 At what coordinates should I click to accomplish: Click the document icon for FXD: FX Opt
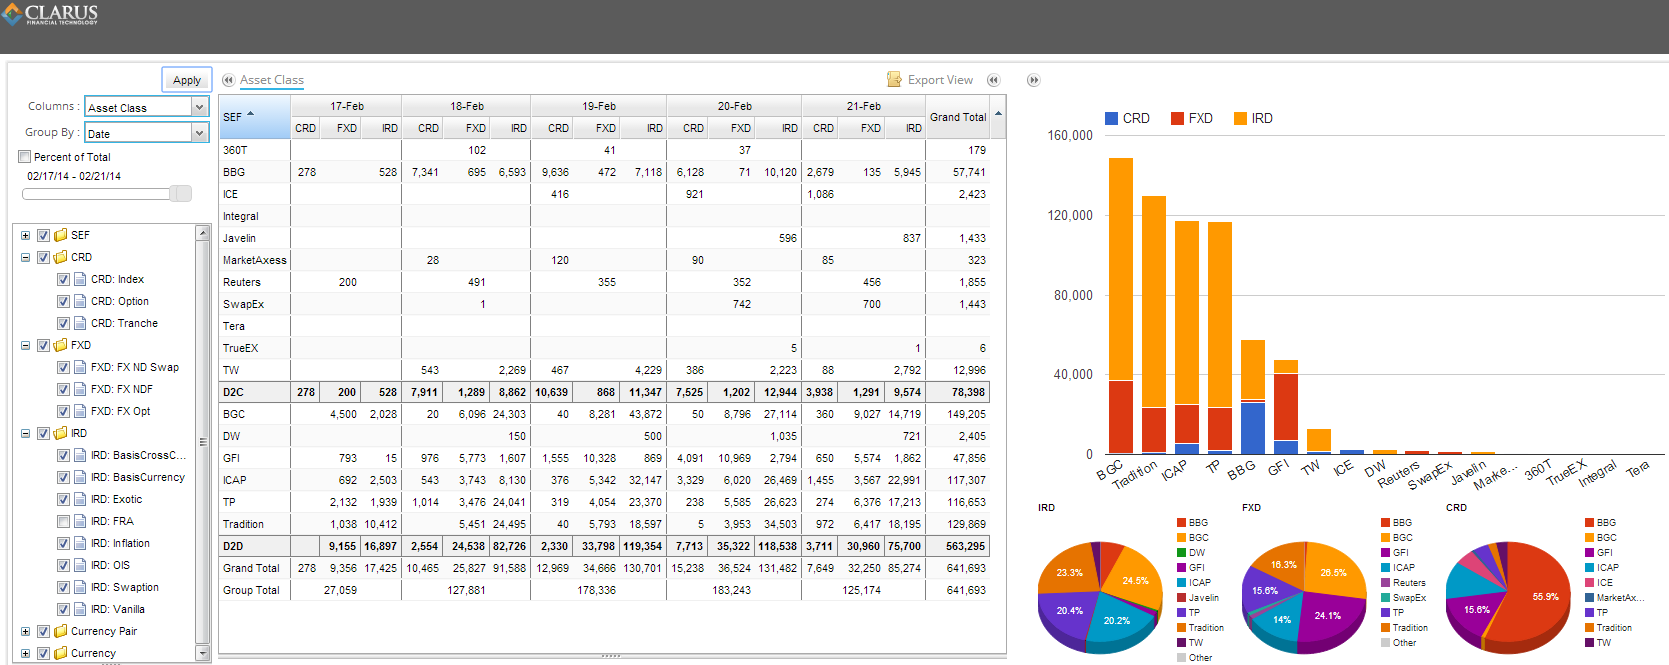coord(80,411)
